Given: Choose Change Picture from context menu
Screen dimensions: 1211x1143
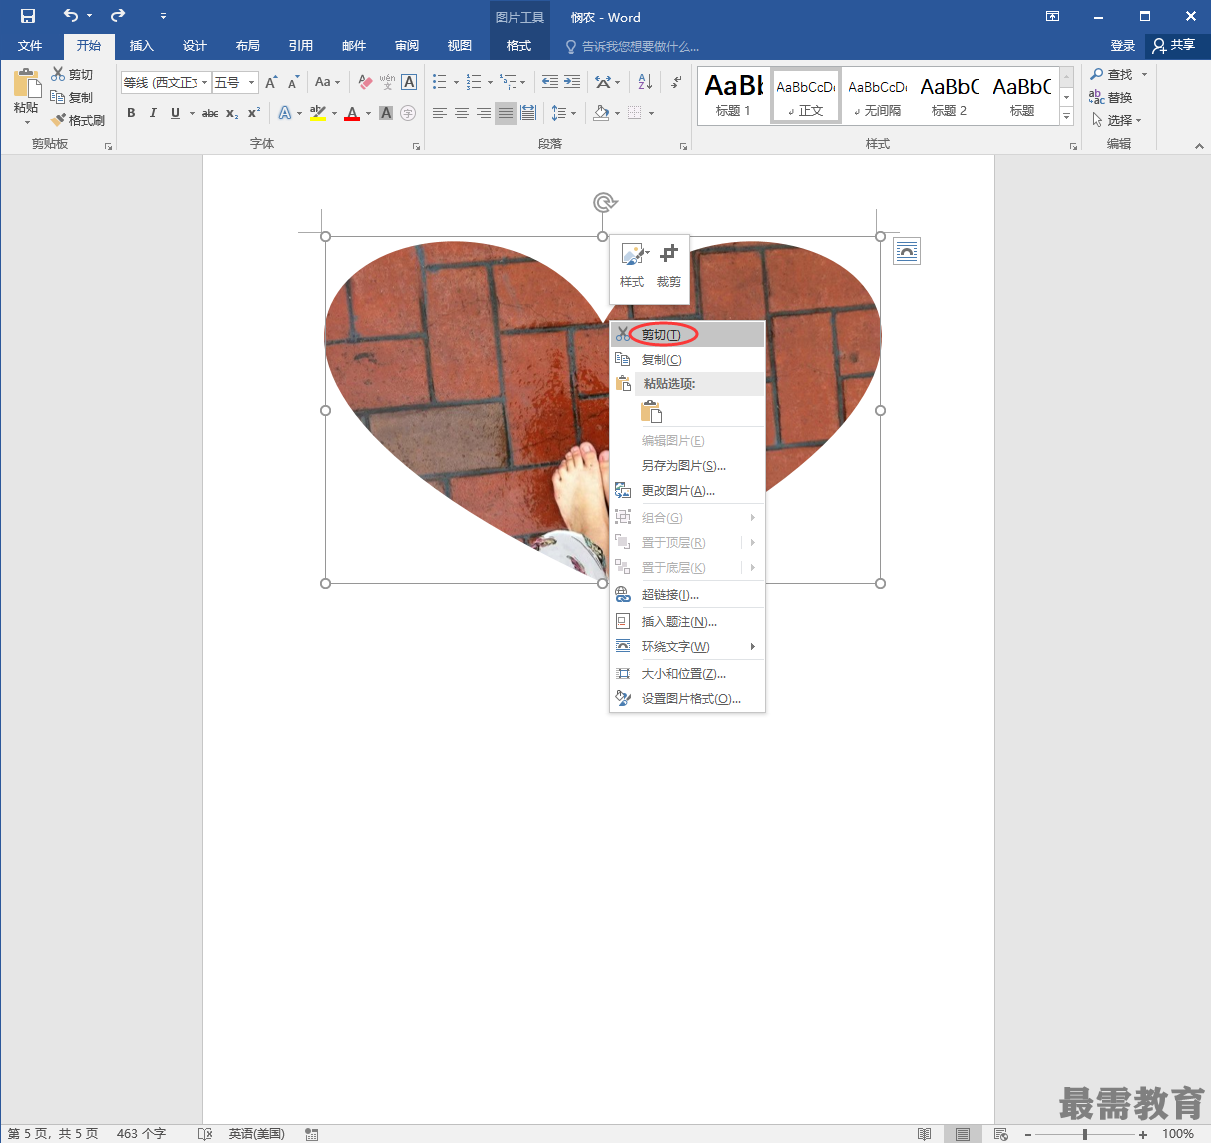Looking at the screenshot, I should 688,490.
